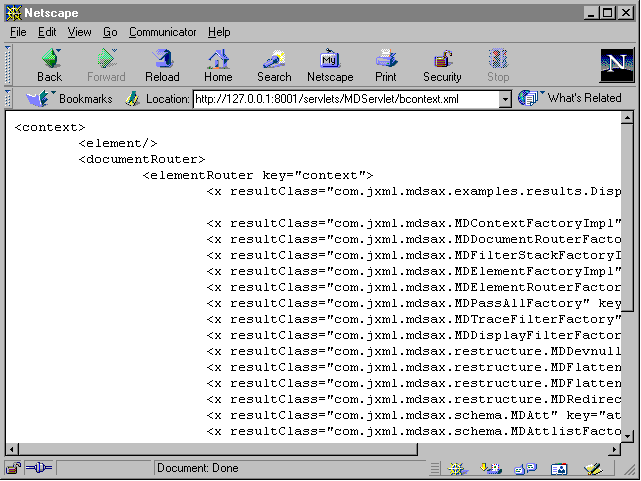Viewport: 641px width, 481px height.
Task: Click the horizontal scrollbar thumb
Action: click(218, 450)
